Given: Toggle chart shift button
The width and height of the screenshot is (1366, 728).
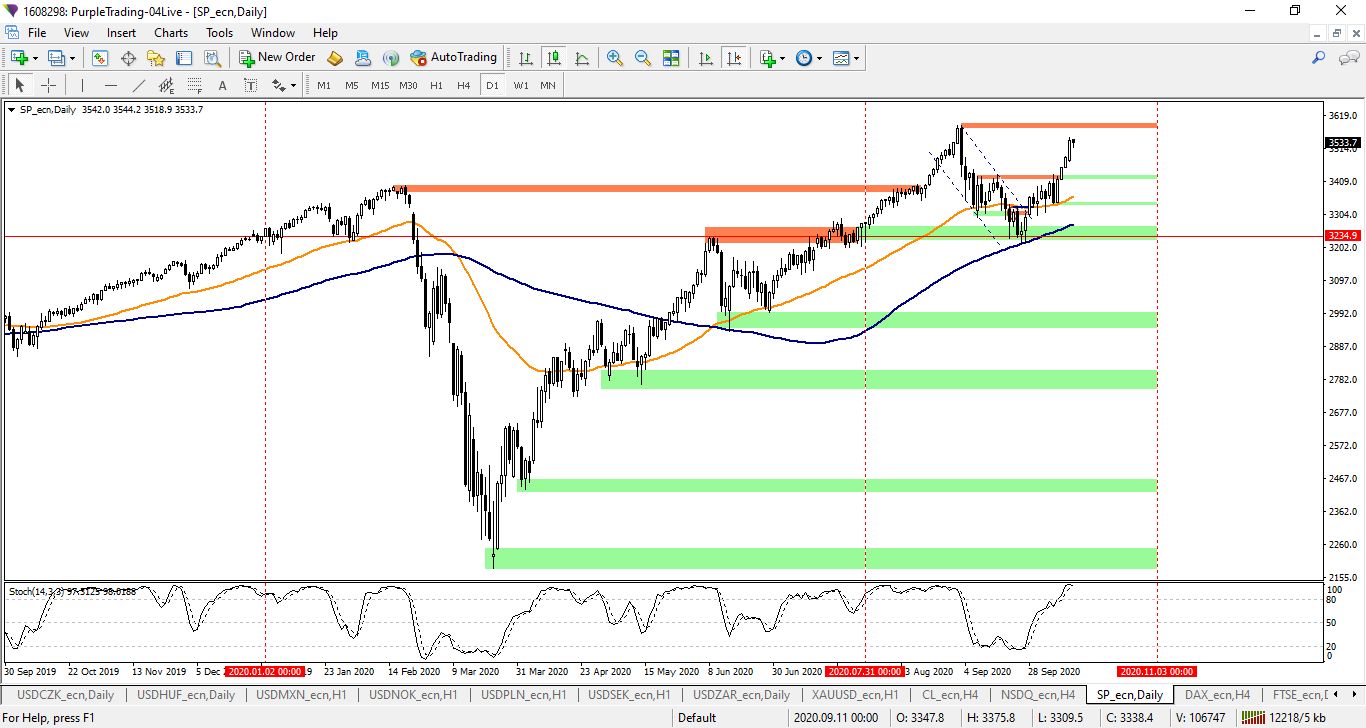Looking at the screenshot, I should [x=734, y=58].
